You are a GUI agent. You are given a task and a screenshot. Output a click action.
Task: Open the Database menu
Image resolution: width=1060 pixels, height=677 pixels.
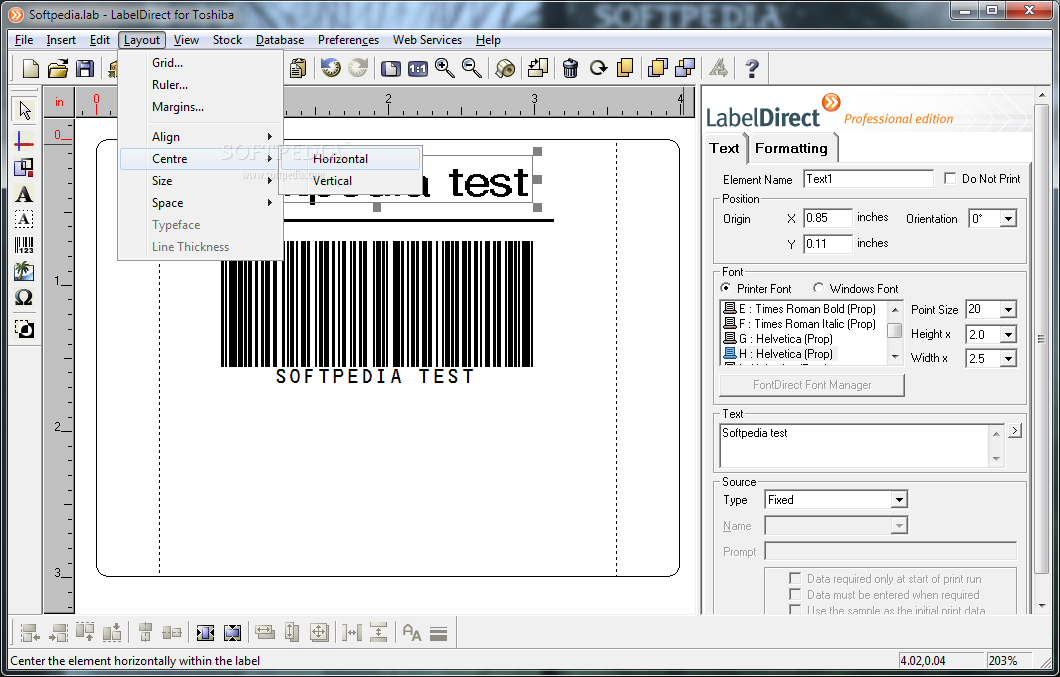click(280, 40)
